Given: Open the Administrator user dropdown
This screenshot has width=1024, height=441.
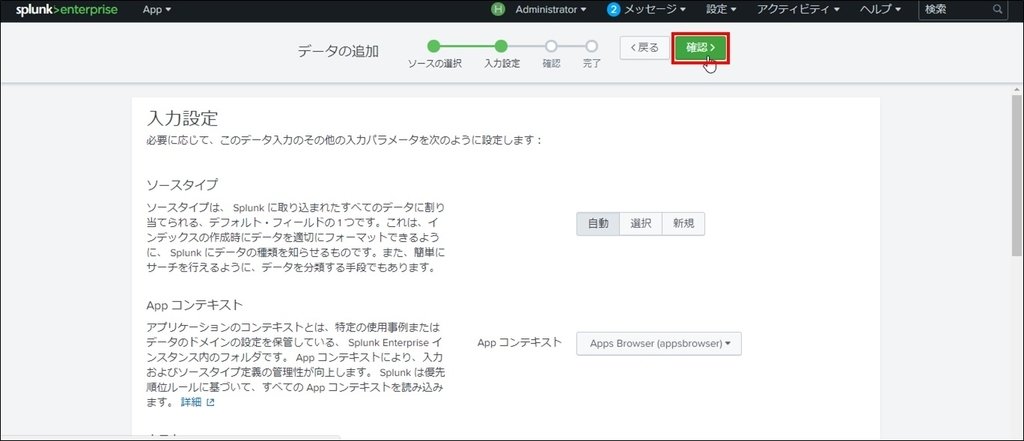Looking at the screenshot, I should (551, 10).
